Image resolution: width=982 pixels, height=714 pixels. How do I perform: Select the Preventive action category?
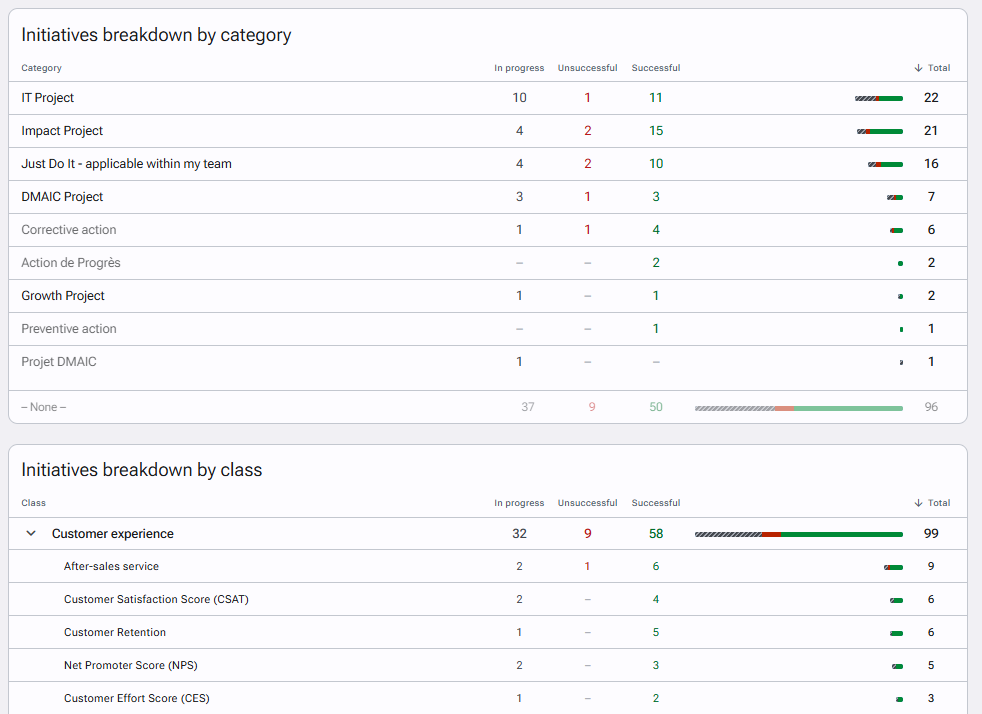[69, 329]
